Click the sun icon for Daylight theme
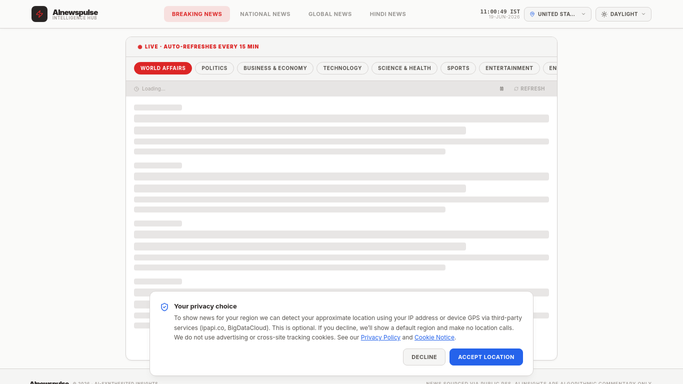 [x=604, y=14]
